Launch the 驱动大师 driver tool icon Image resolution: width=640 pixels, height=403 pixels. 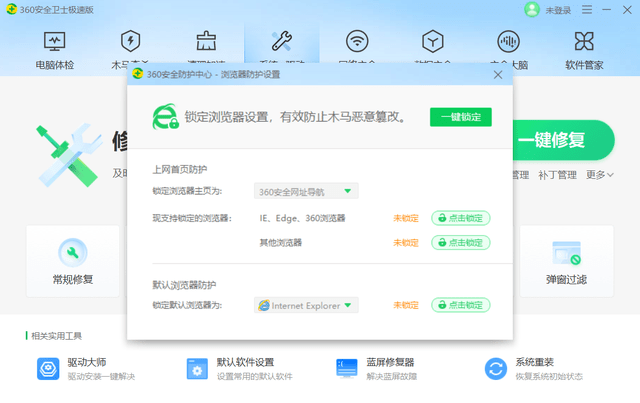click(48, 369)
